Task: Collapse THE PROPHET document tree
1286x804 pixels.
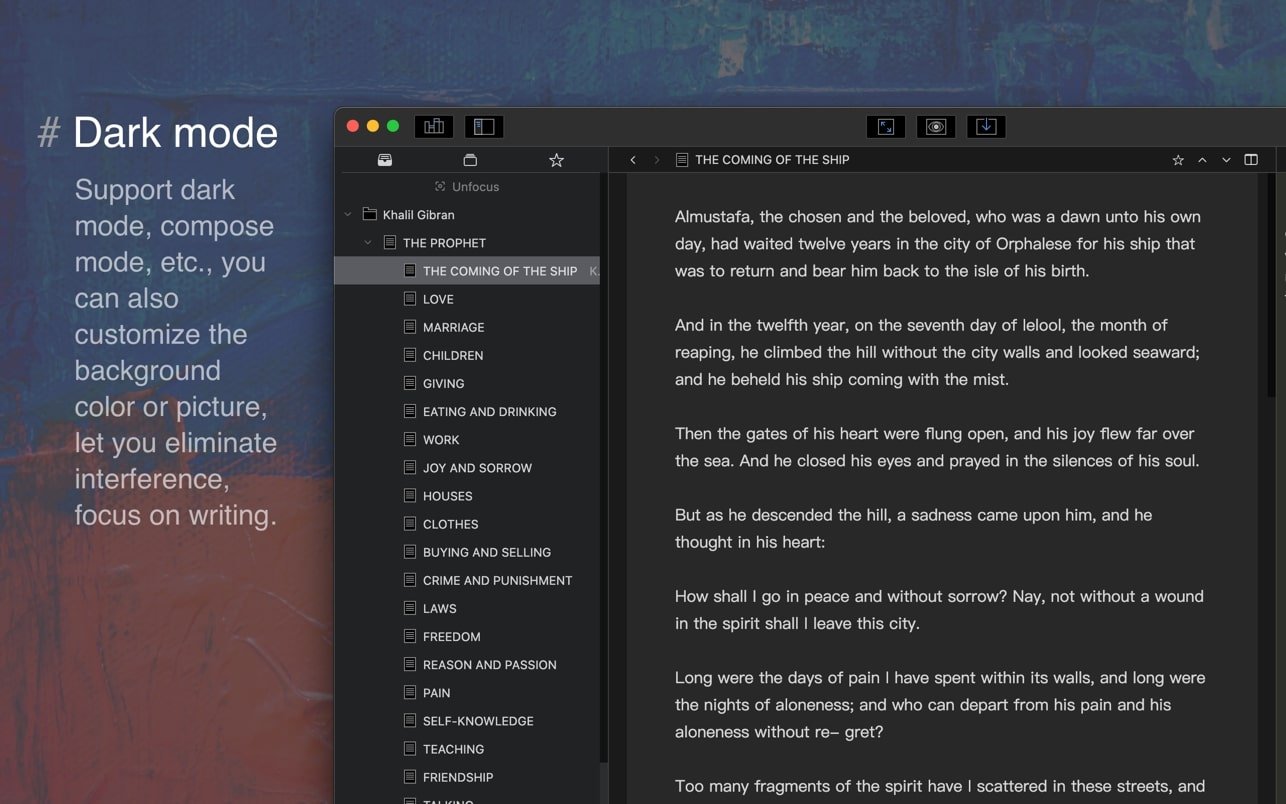Action: coord(368,243)
